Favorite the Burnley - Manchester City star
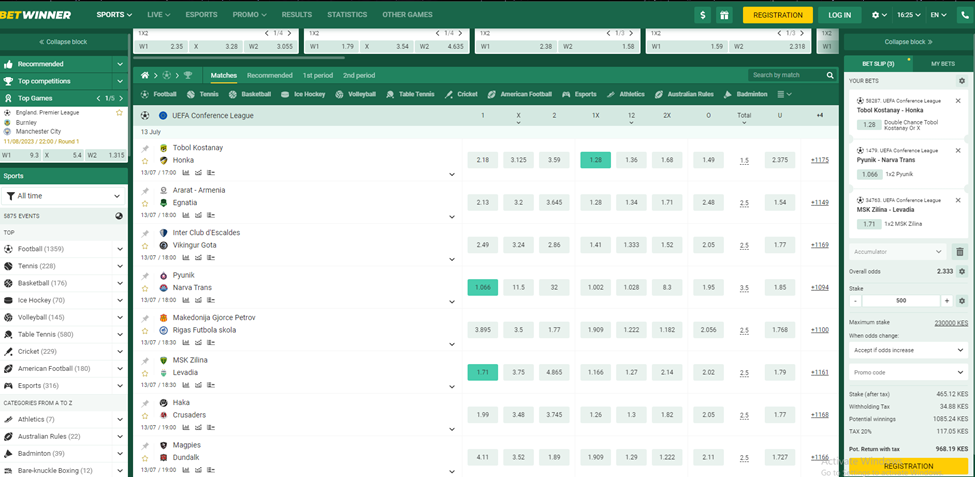 coord(119,113)
